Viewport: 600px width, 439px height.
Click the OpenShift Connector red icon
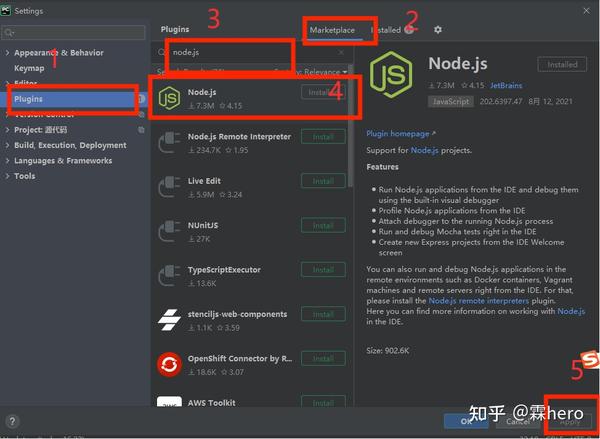[x=169, y=364]
